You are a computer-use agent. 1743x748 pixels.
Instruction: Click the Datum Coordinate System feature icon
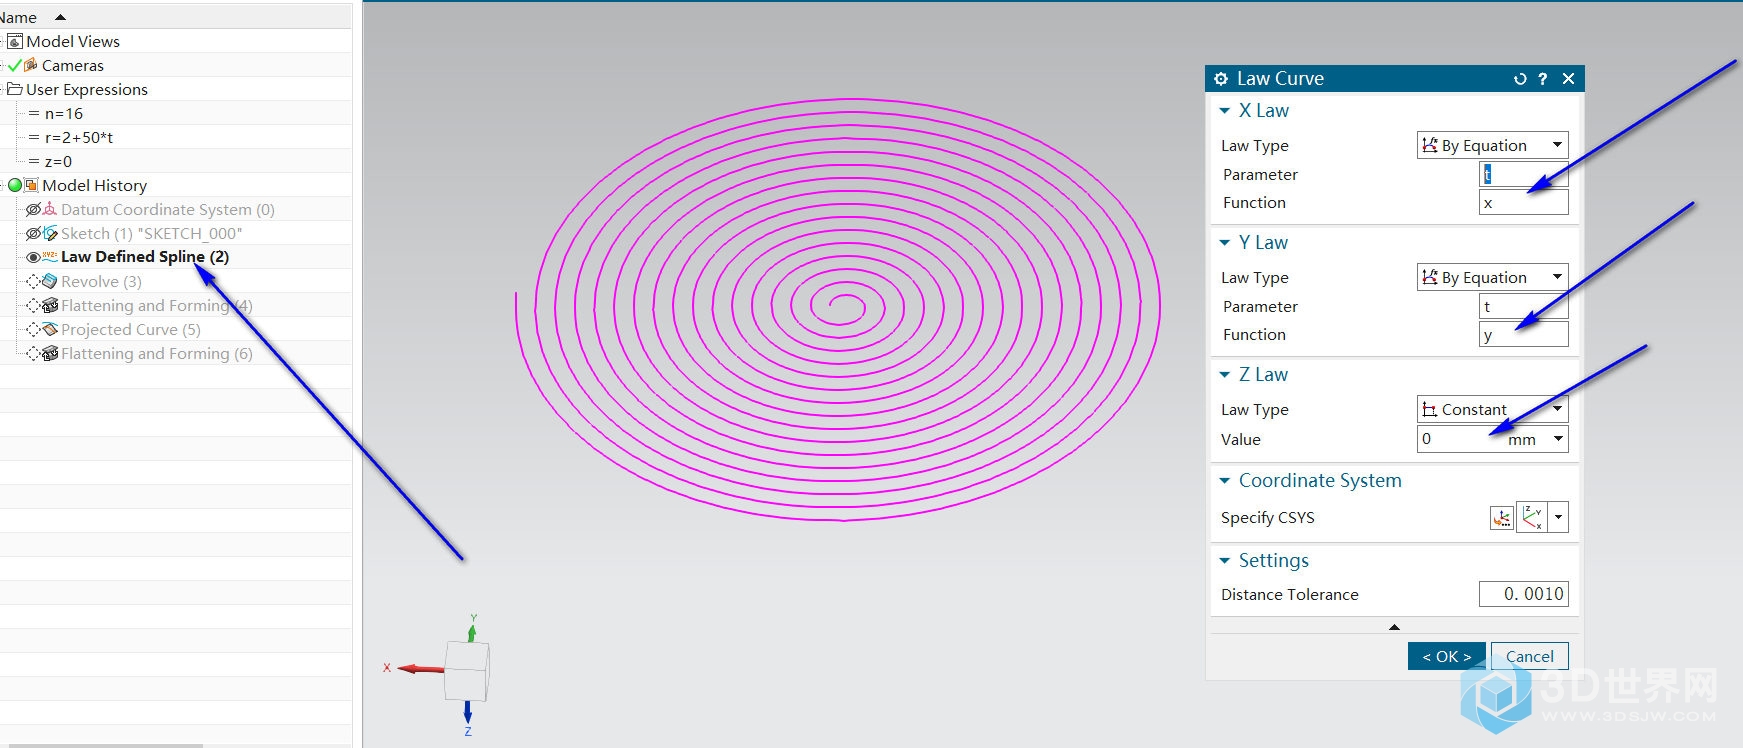(50, 209)
